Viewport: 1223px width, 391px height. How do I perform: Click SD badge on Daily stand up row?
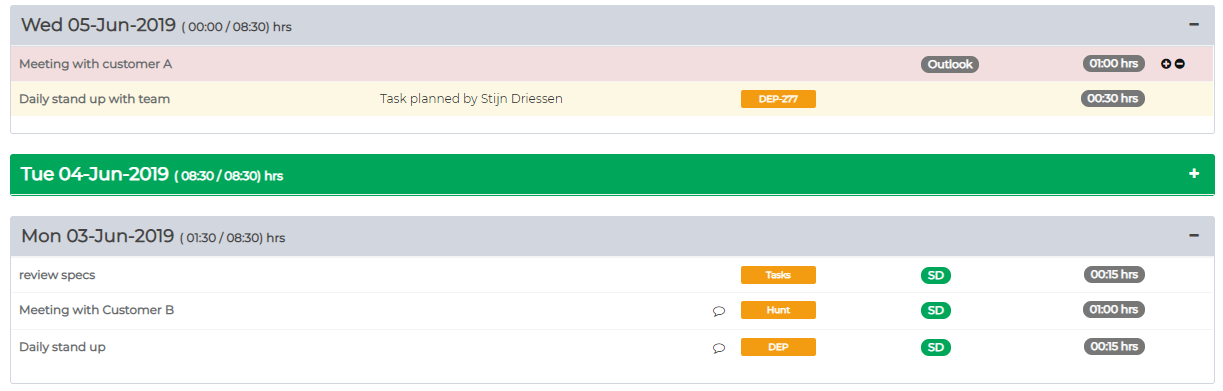[x=936, y=348]
